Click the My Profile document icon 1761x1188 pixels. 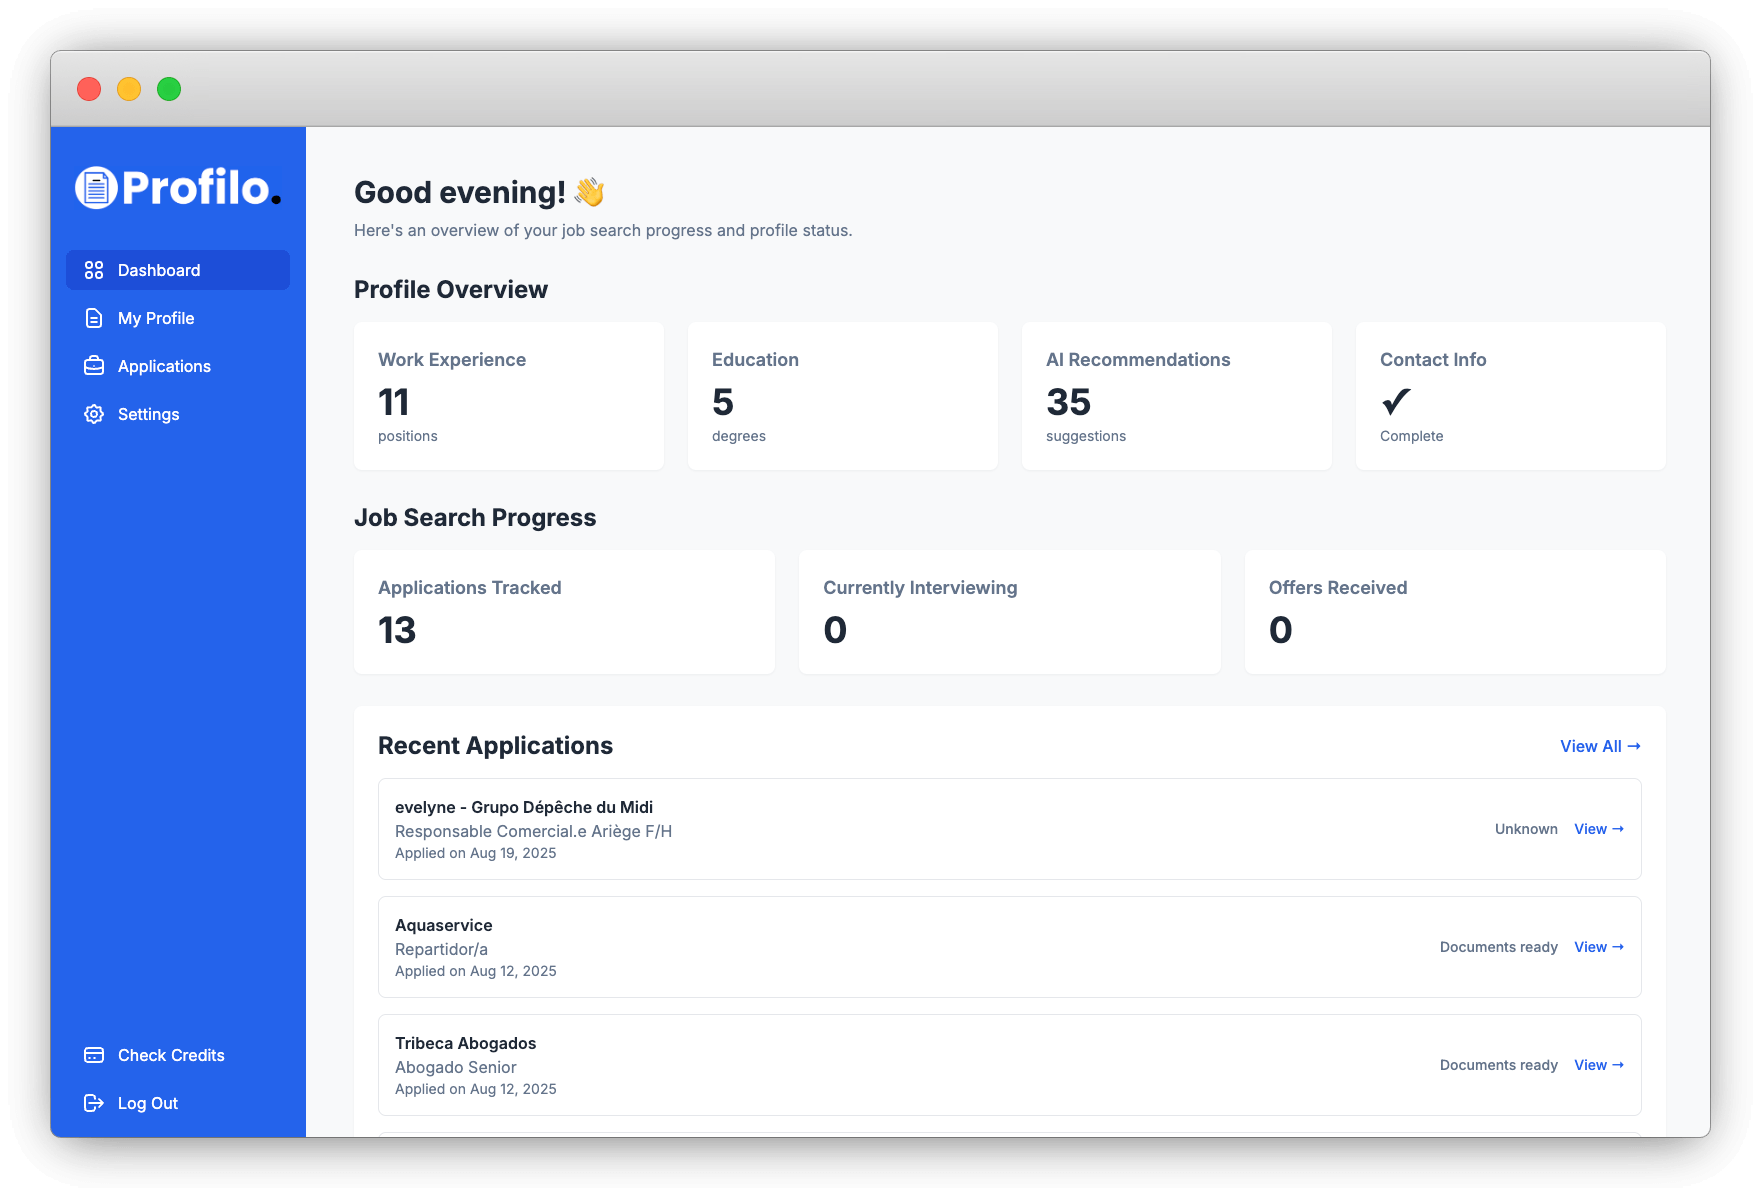94,318
